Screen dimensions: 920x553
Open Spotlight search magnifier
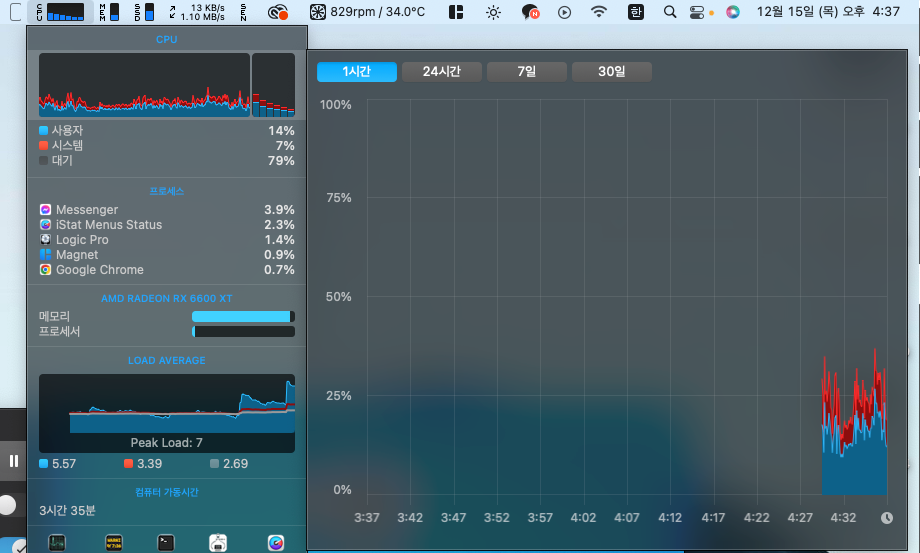(x=669, y=12)
